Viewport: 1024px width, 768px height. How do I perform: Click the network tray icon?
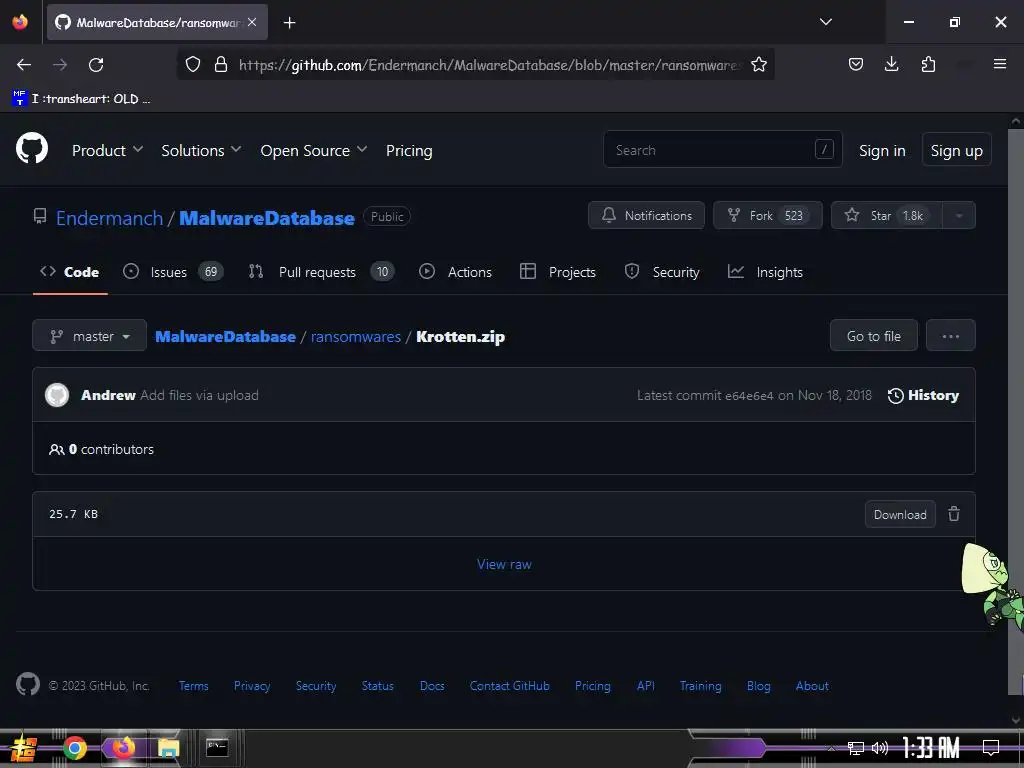855,748
